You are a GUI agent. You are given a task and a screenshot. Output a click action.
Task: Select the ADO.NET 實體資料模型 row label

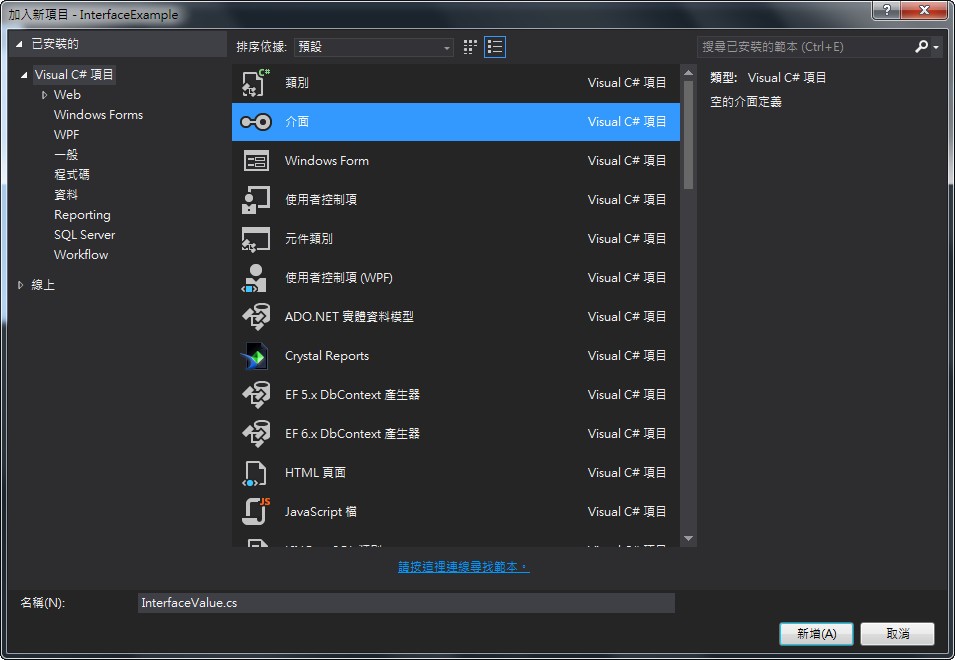point(349,317)
